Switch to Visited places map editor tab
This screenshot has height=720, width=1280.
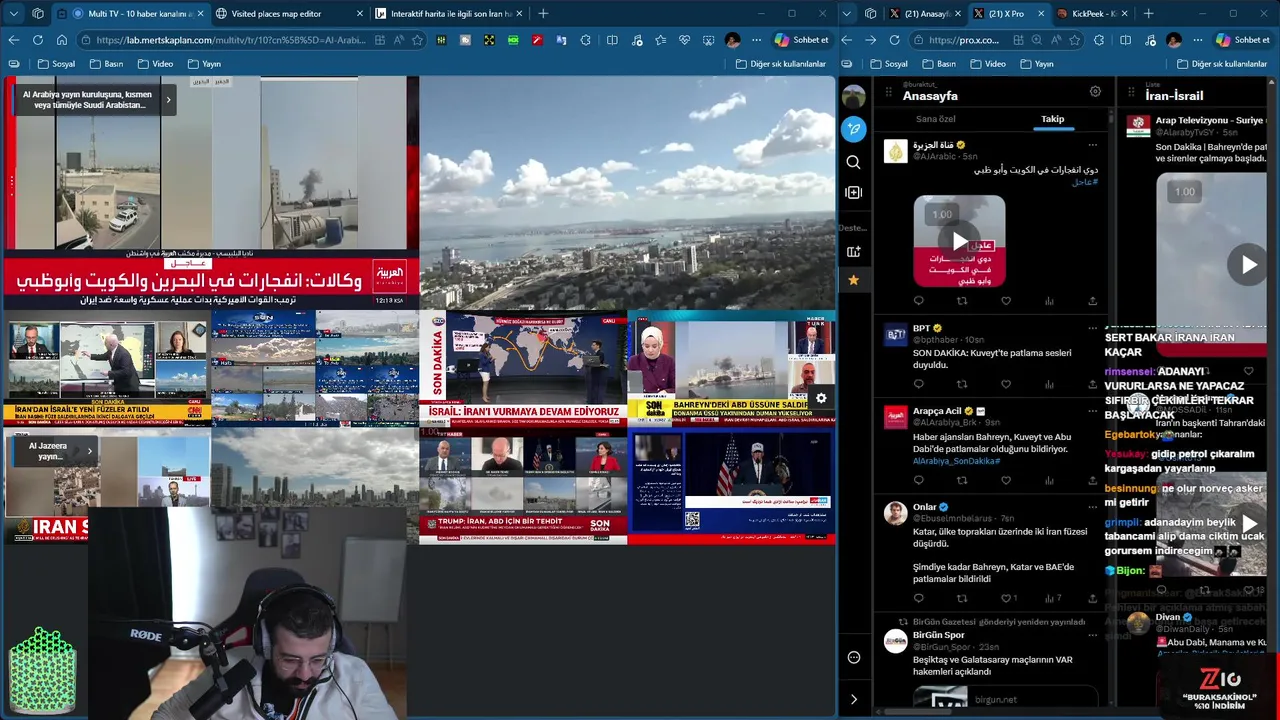[290, 14]
